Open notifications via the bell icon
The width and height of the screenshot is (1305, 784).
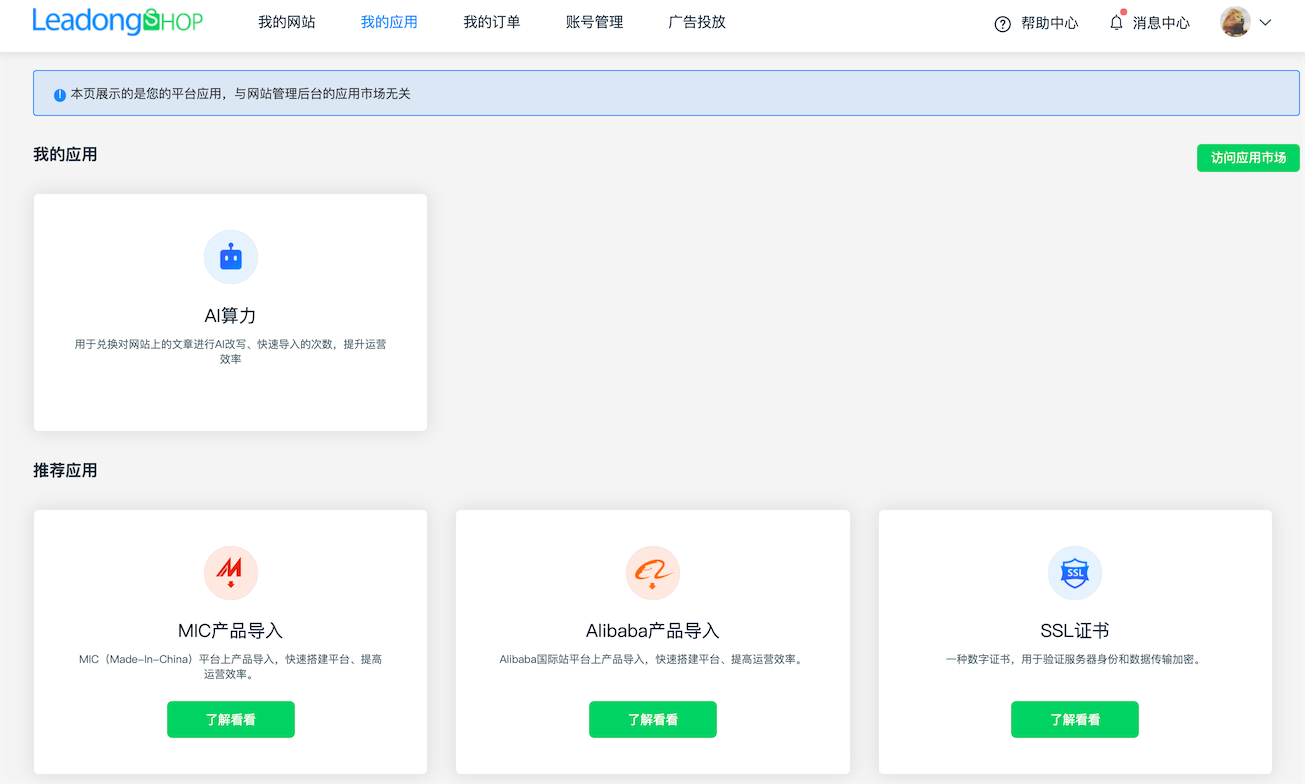coord(1116,22)
